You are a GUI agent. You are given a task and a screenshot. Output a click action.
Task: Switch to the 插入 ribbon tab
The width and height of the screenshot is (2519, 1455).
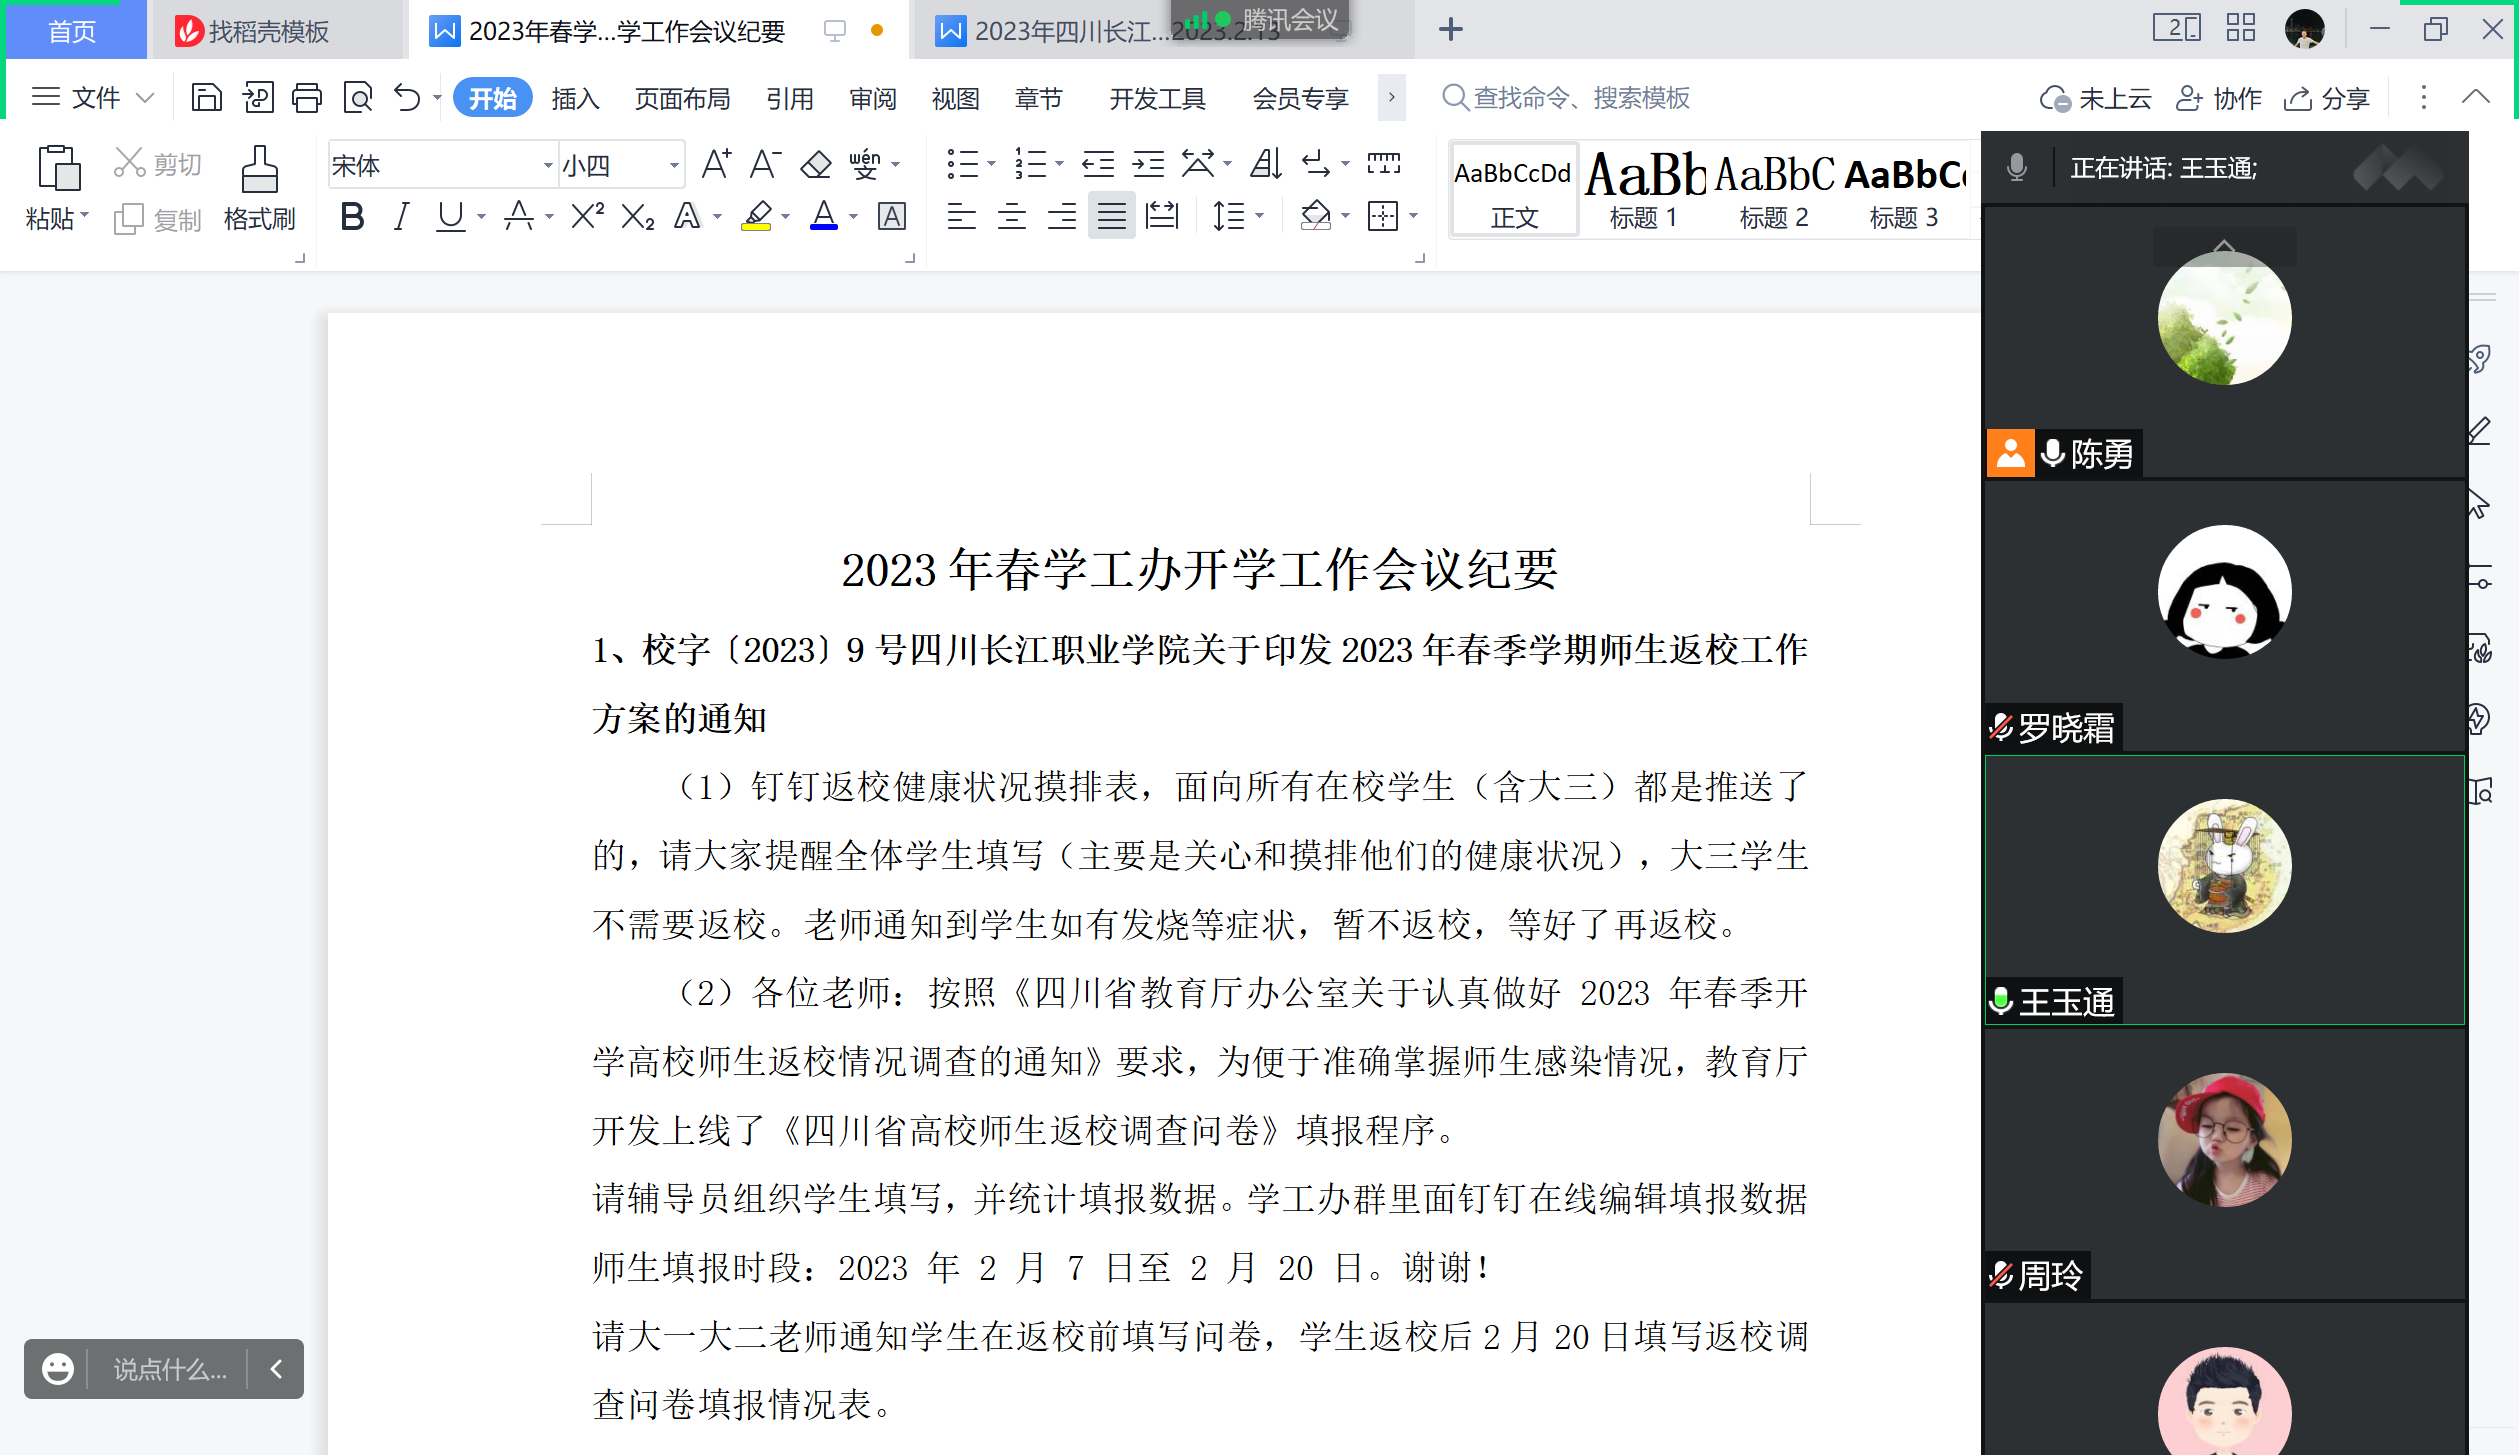pos(575,98)
